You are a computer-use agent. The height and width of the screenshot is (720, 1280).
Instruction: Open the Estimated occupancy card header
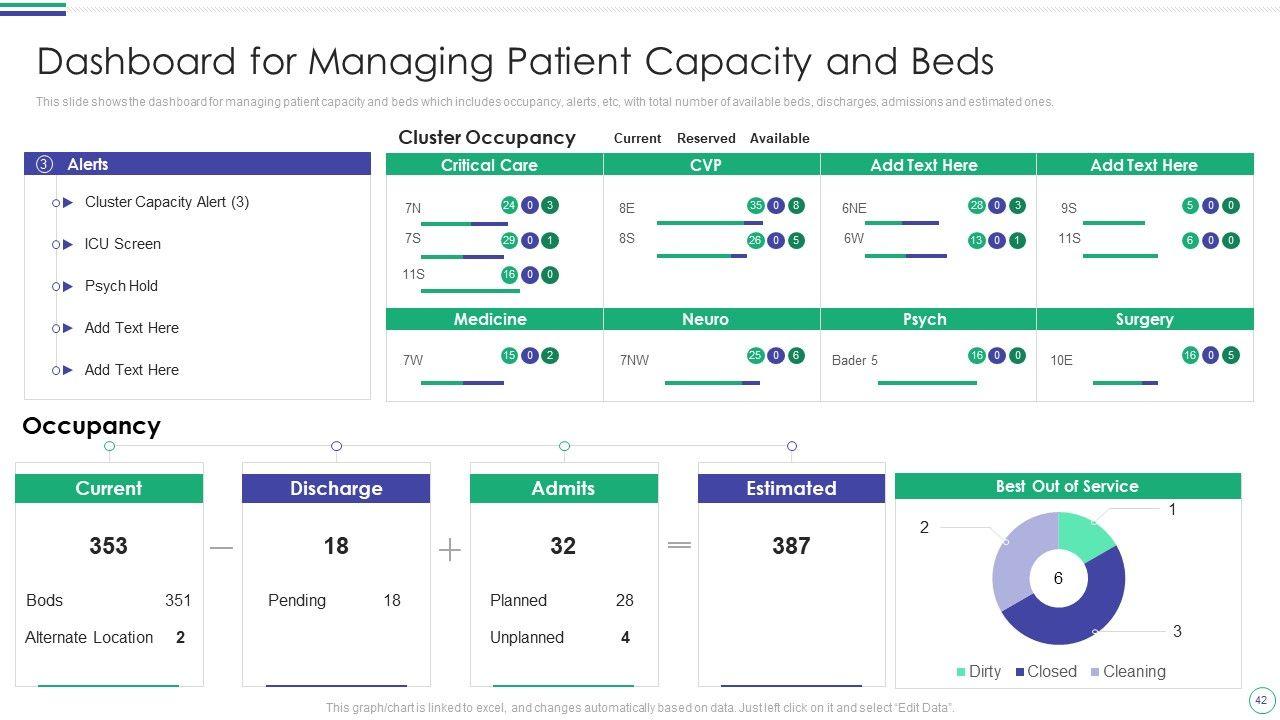coord(791,488)
